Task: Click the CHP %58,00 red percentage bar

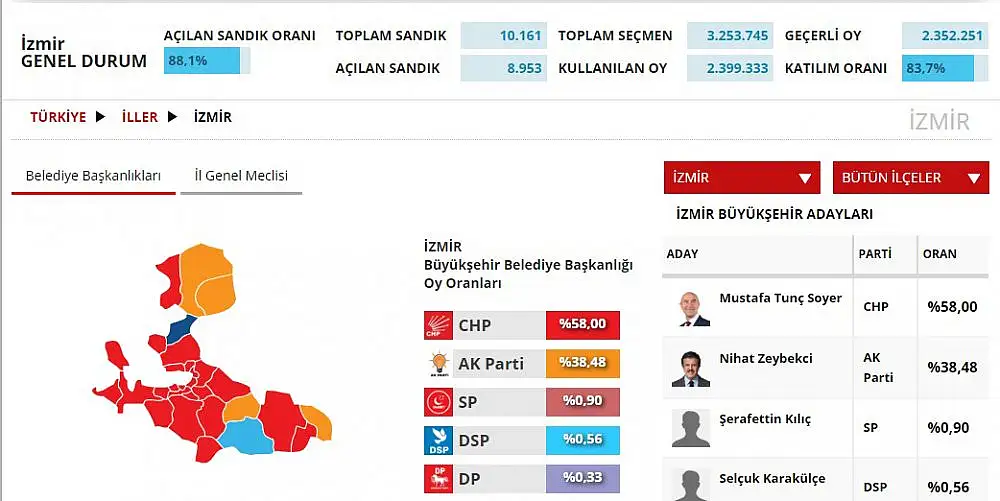Action: click(x=582, y=325)
